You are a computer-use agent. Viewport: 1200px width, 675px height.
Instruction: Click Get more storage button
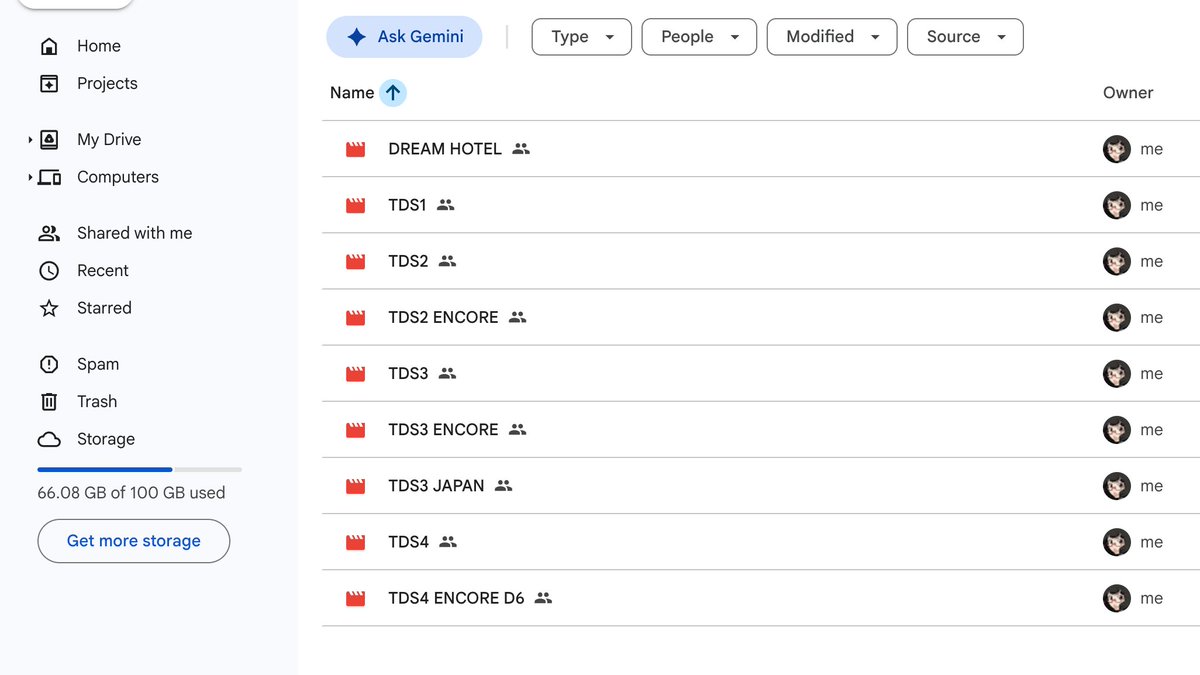point(134,541)
